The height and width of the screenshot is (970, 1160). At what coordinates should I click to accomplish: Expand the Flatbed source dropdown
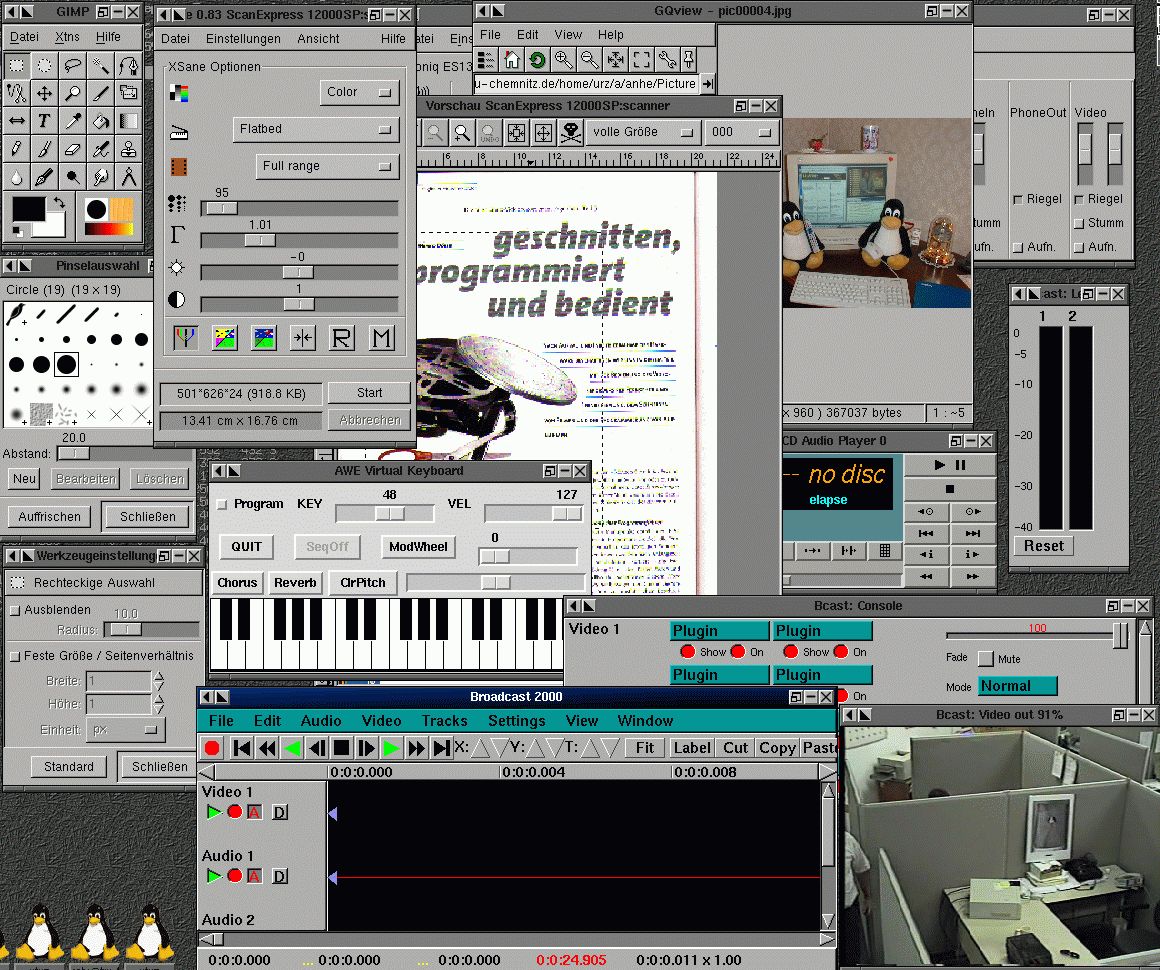point(316,129)
